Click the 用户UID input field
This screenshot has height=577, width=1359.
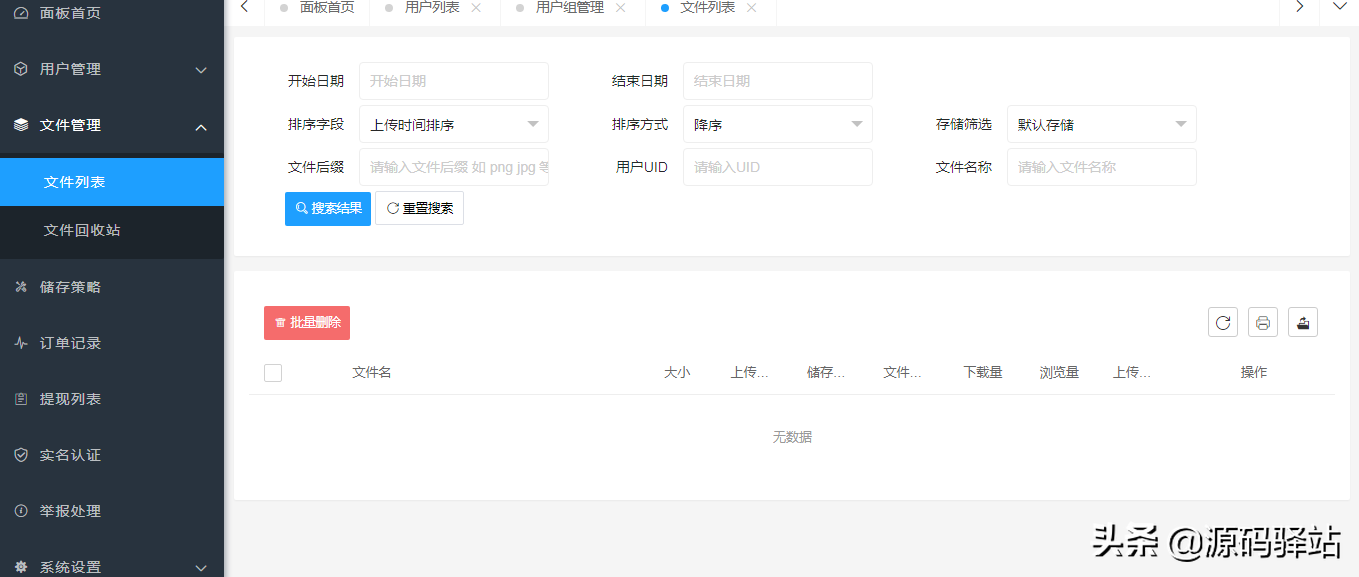[x=777, y=167]
